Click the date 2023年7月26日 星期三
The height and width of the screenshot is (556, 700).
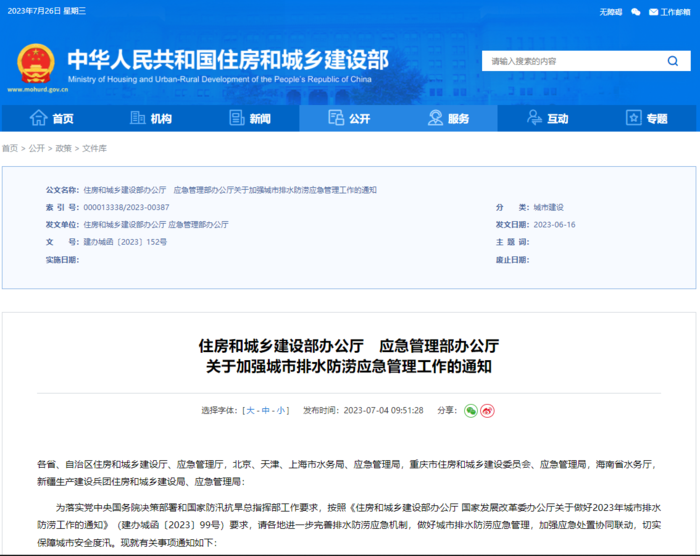click(x=46, y=11)
